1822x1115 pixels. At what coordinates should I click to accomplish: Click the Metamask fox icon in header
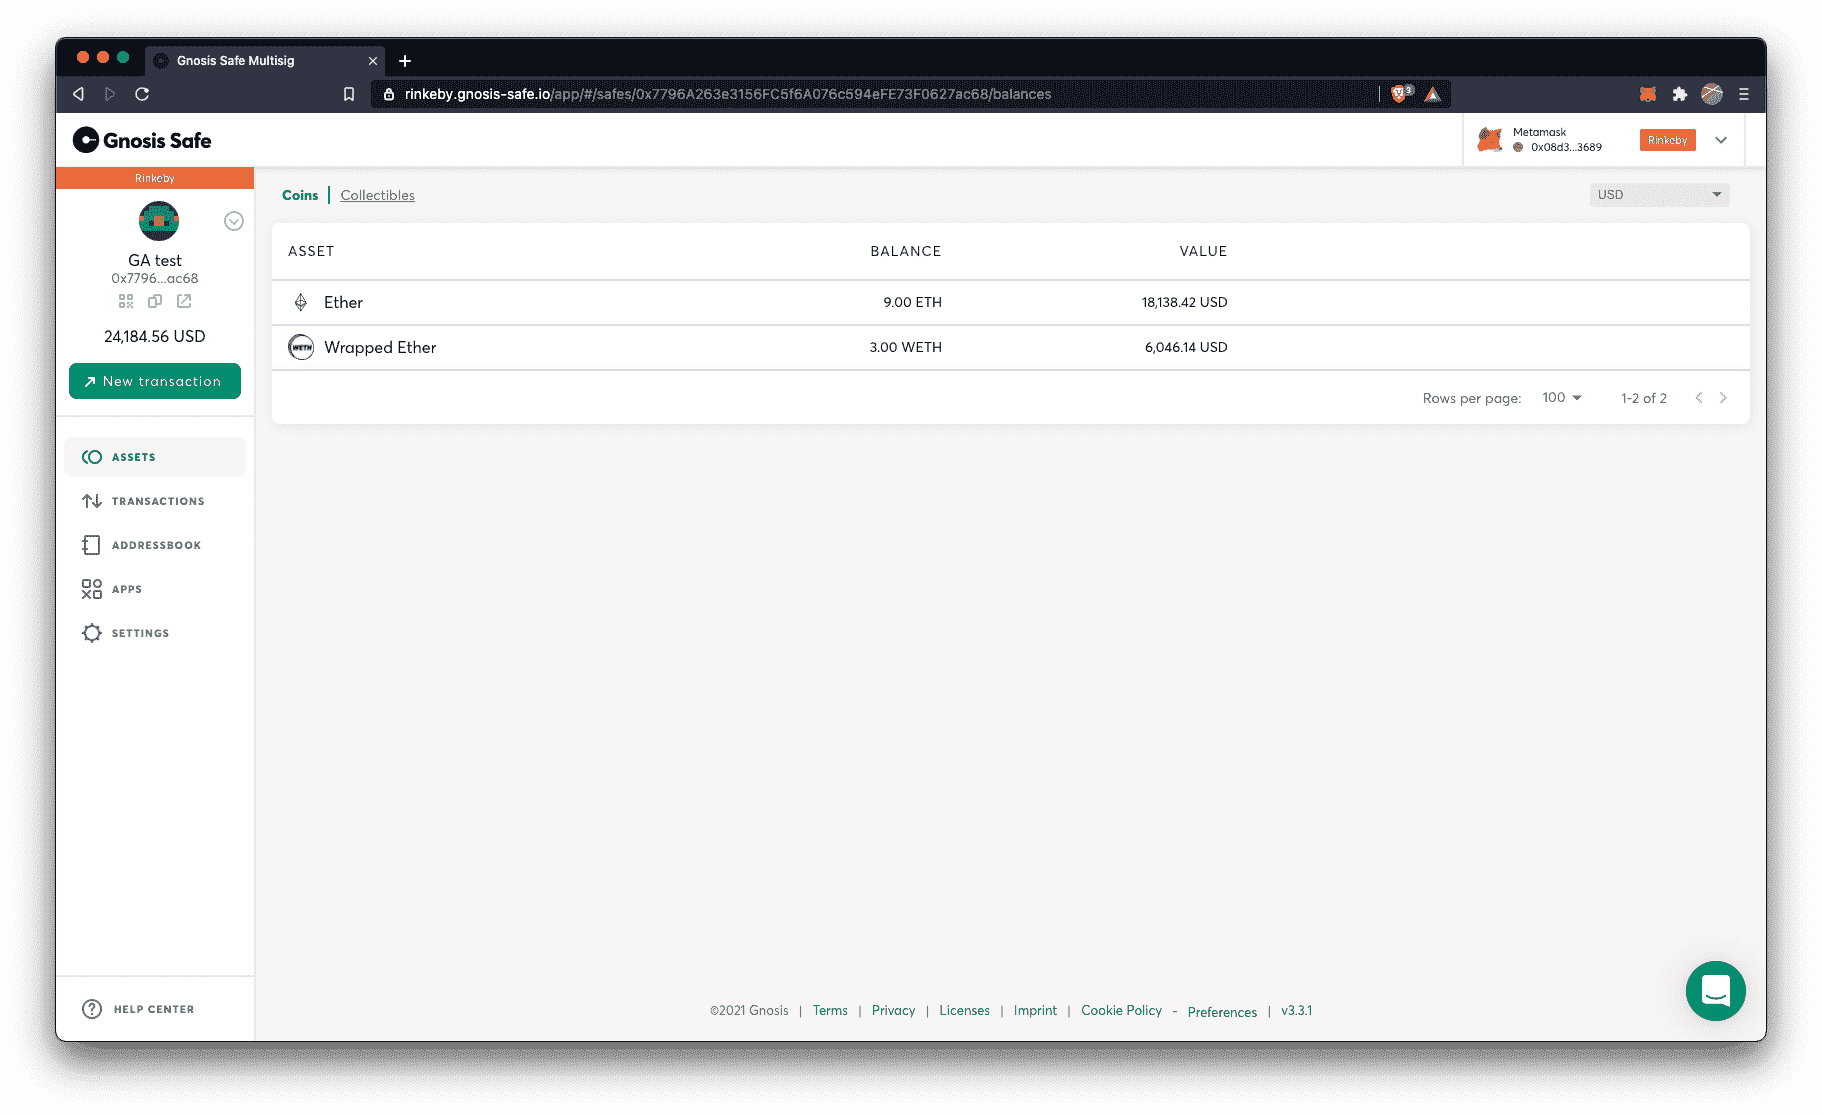(1490, 140)
